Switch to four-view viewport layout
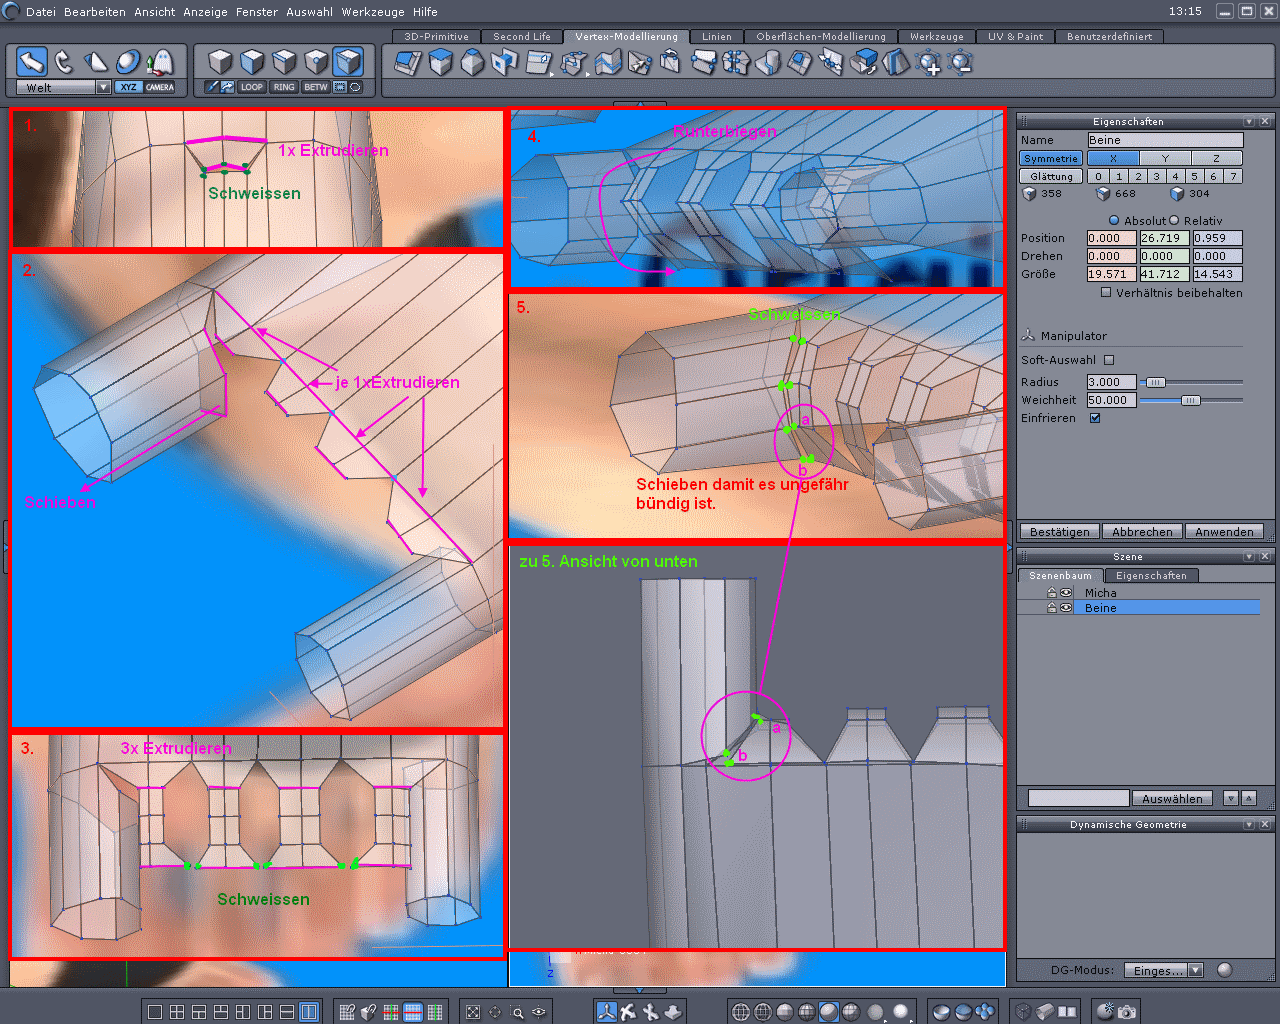Image resolution: width=1280 pixels, height=1024 pixels. click(177, 1012)
